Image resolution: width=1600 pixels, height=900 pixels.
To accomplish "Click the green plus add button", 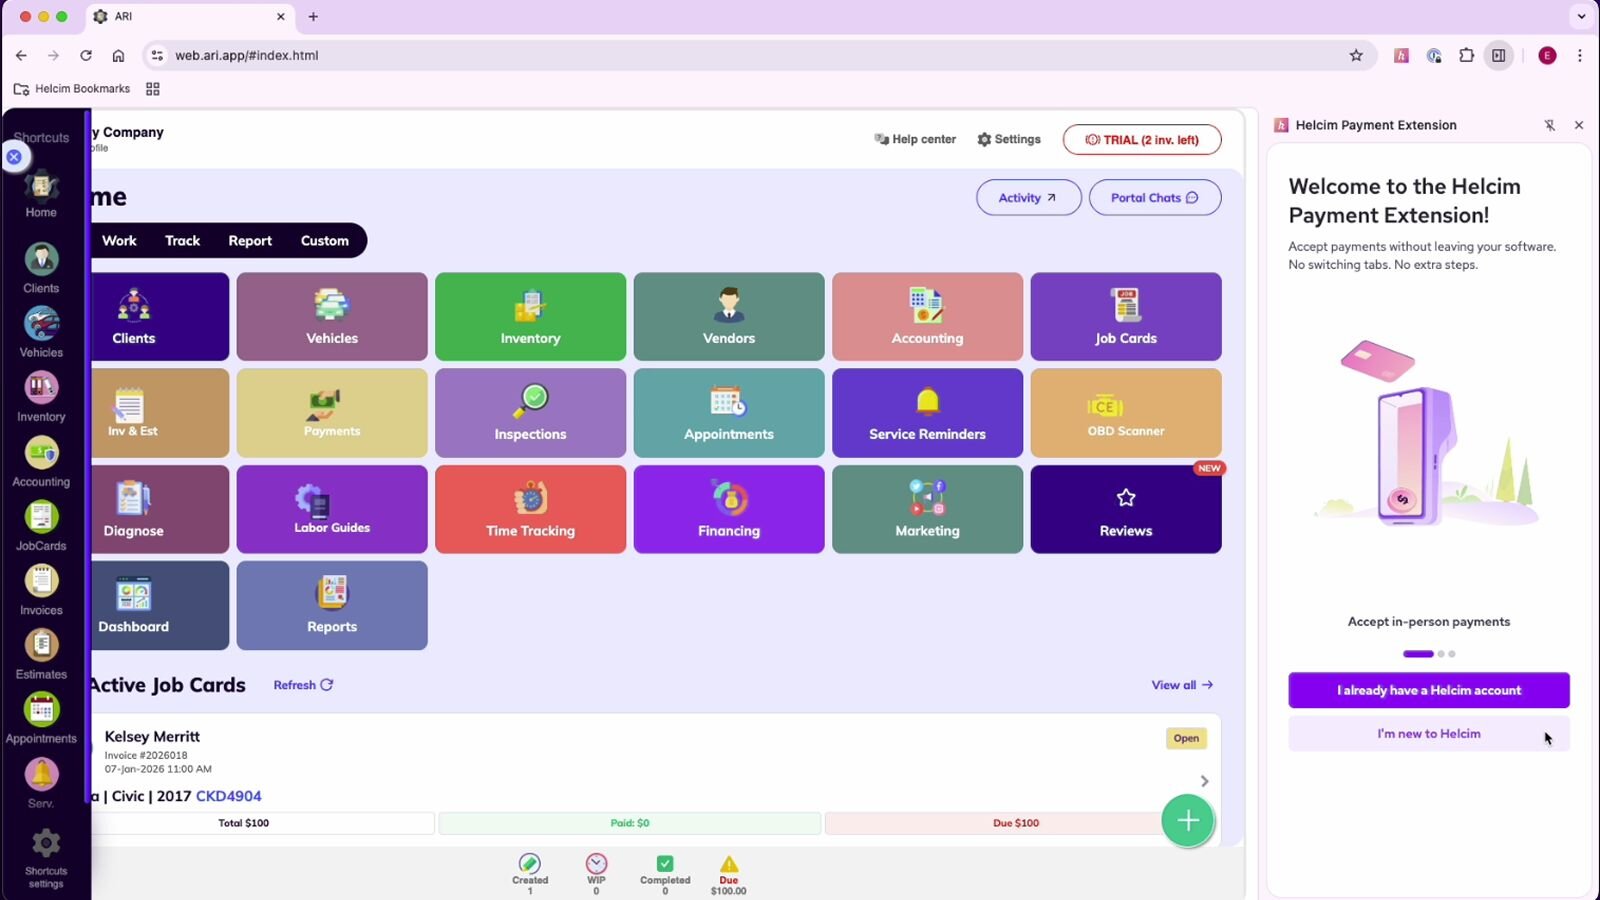I will pyautogui.click(x=1187, y=821).
